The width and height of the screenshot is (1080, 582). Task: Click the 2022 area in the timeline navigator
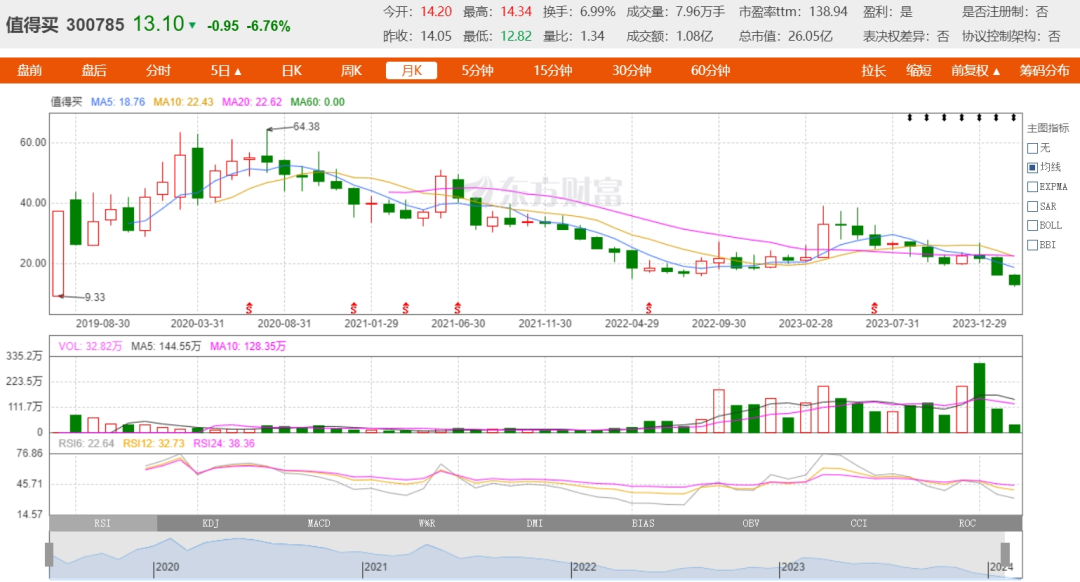pyautogui.click(x=584, y=566)
